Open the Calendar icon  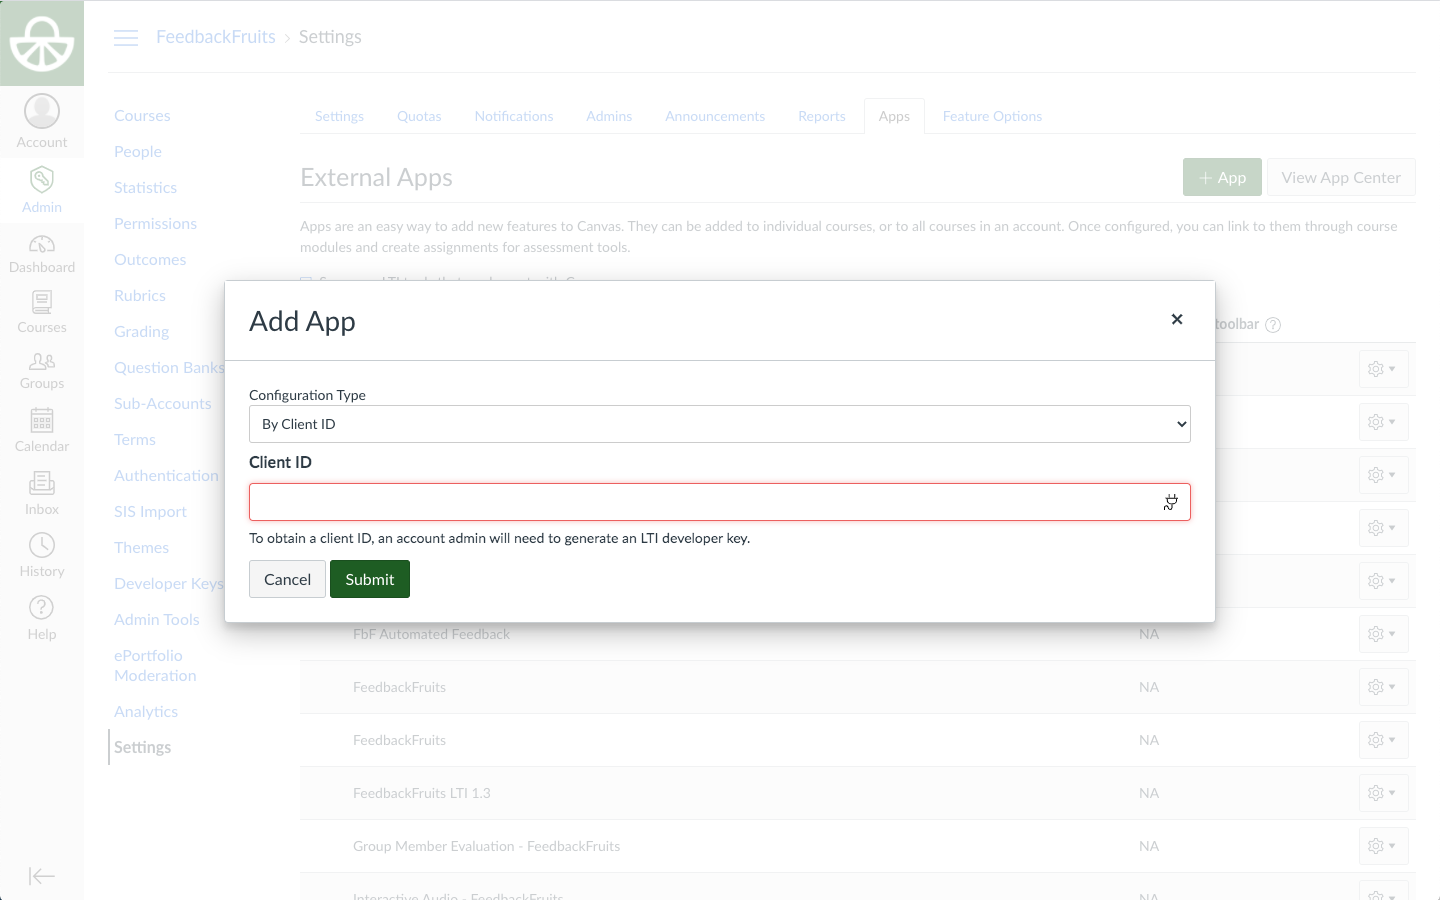(x=42, y=420)
